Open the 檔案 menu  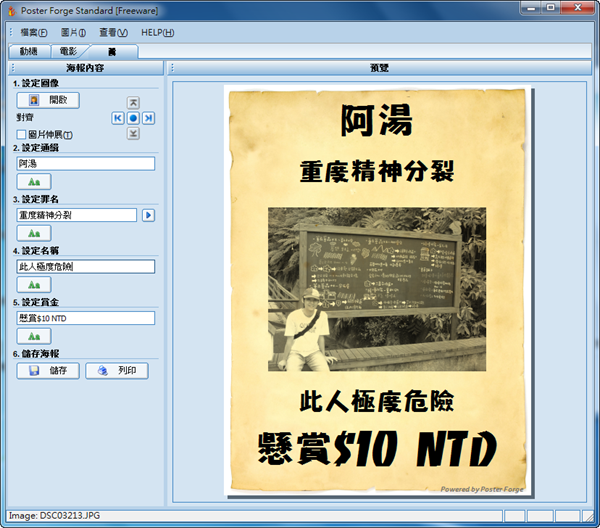(x=34, y=33)
